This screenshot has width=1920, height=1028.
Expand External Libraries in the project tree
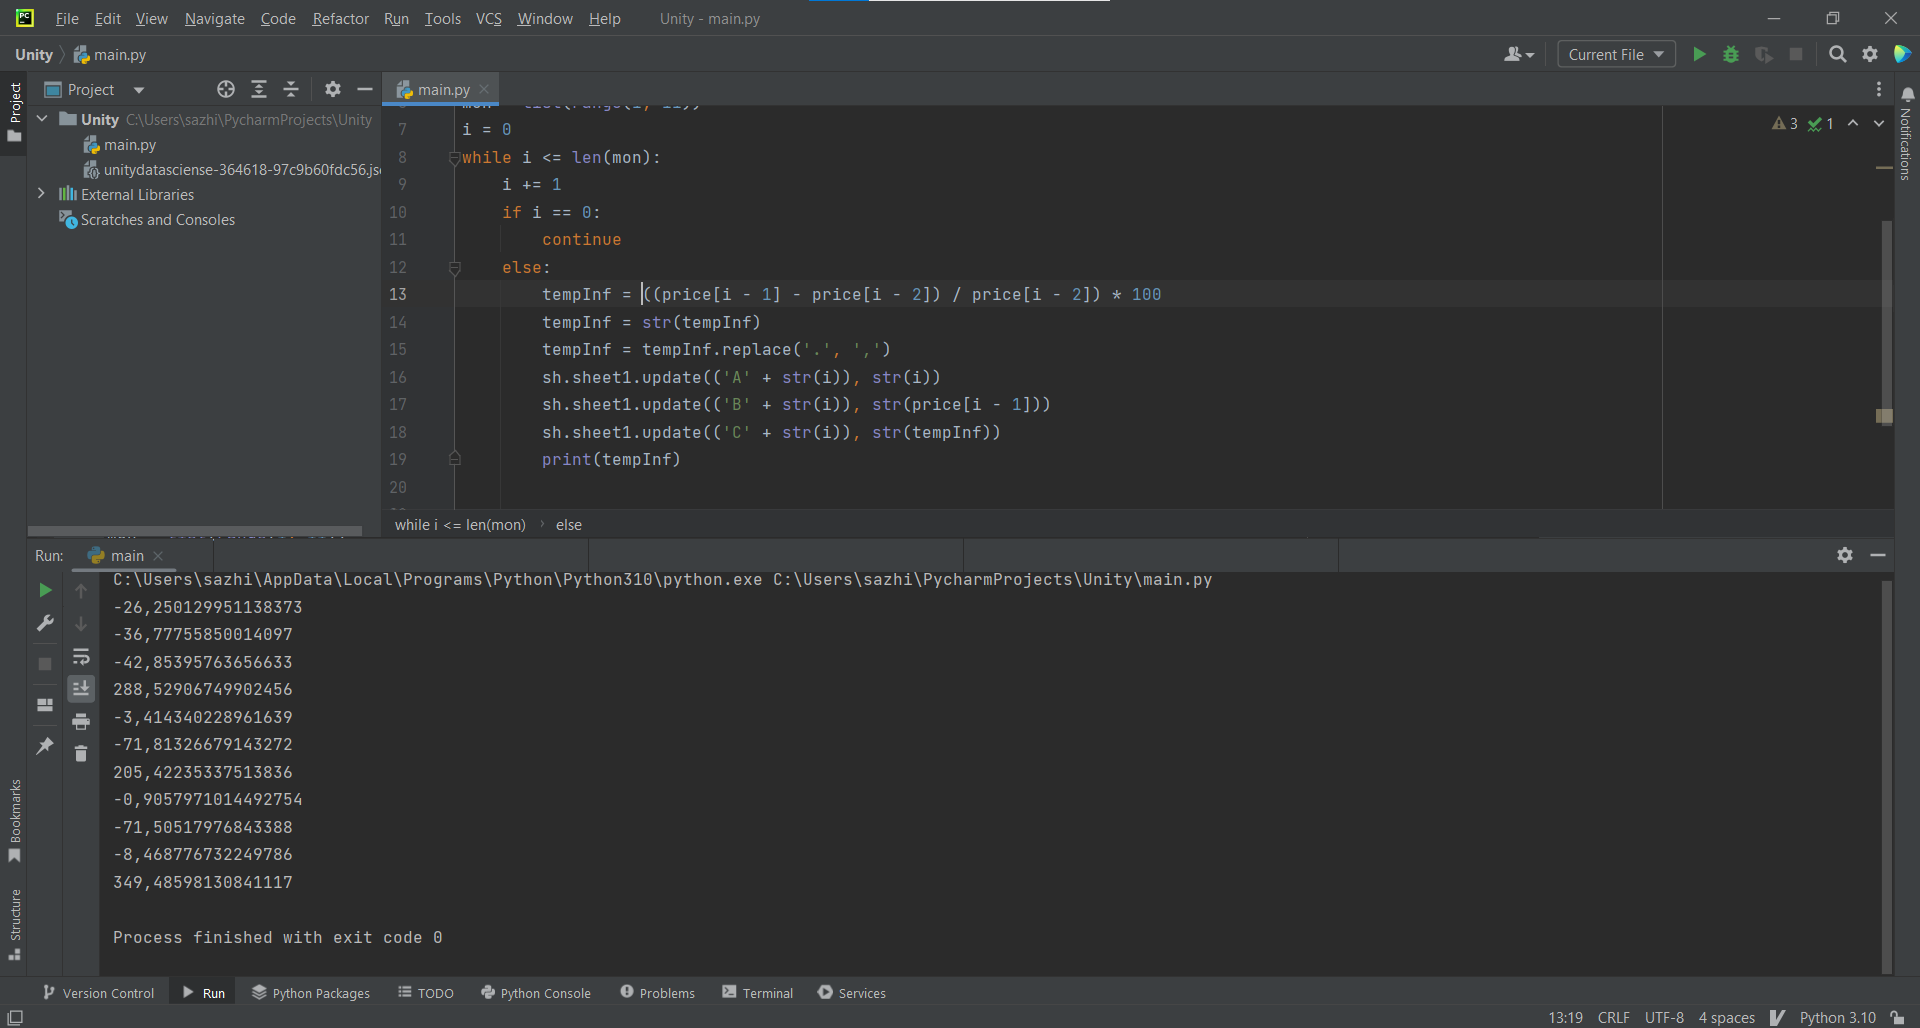tap(42, 193)
